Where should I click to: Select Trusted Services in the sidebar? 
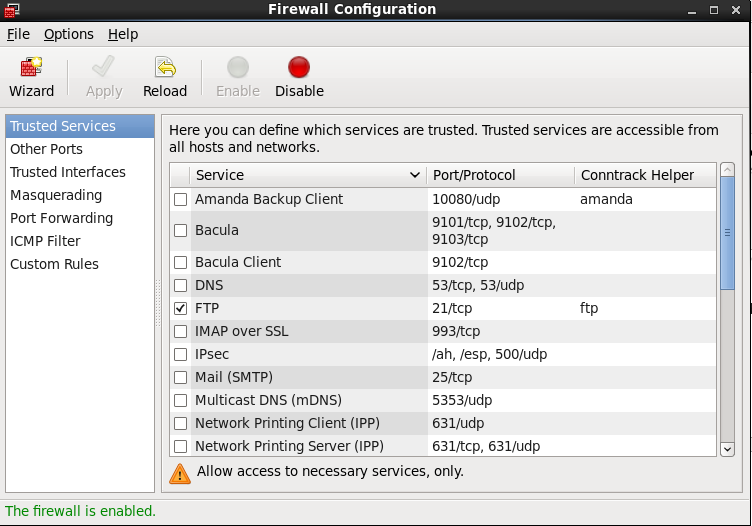point(80,126)
